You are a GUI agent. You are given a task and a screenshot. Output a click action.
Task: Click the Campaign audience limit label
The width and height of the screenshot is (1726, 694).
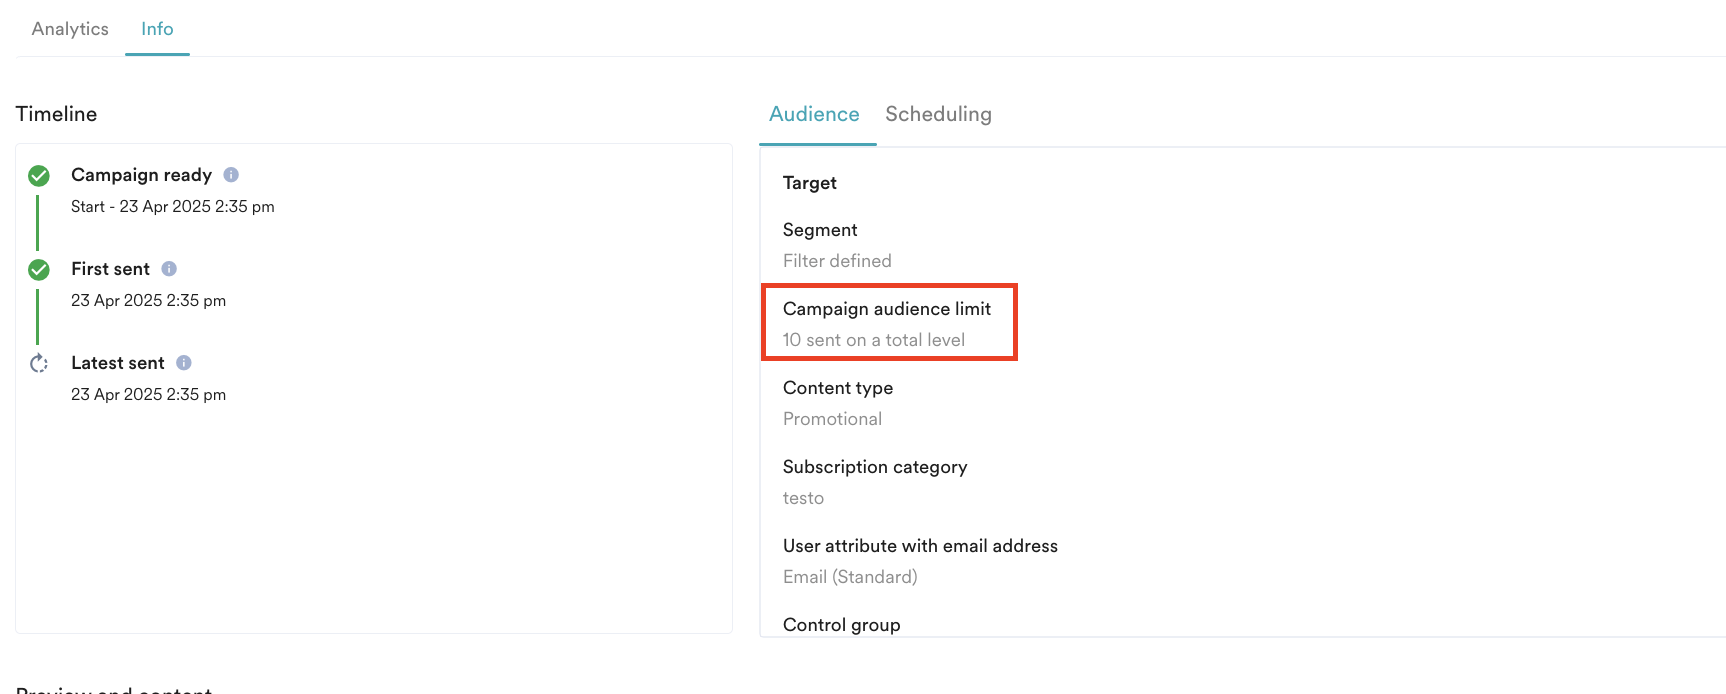[x=887, y=309]
